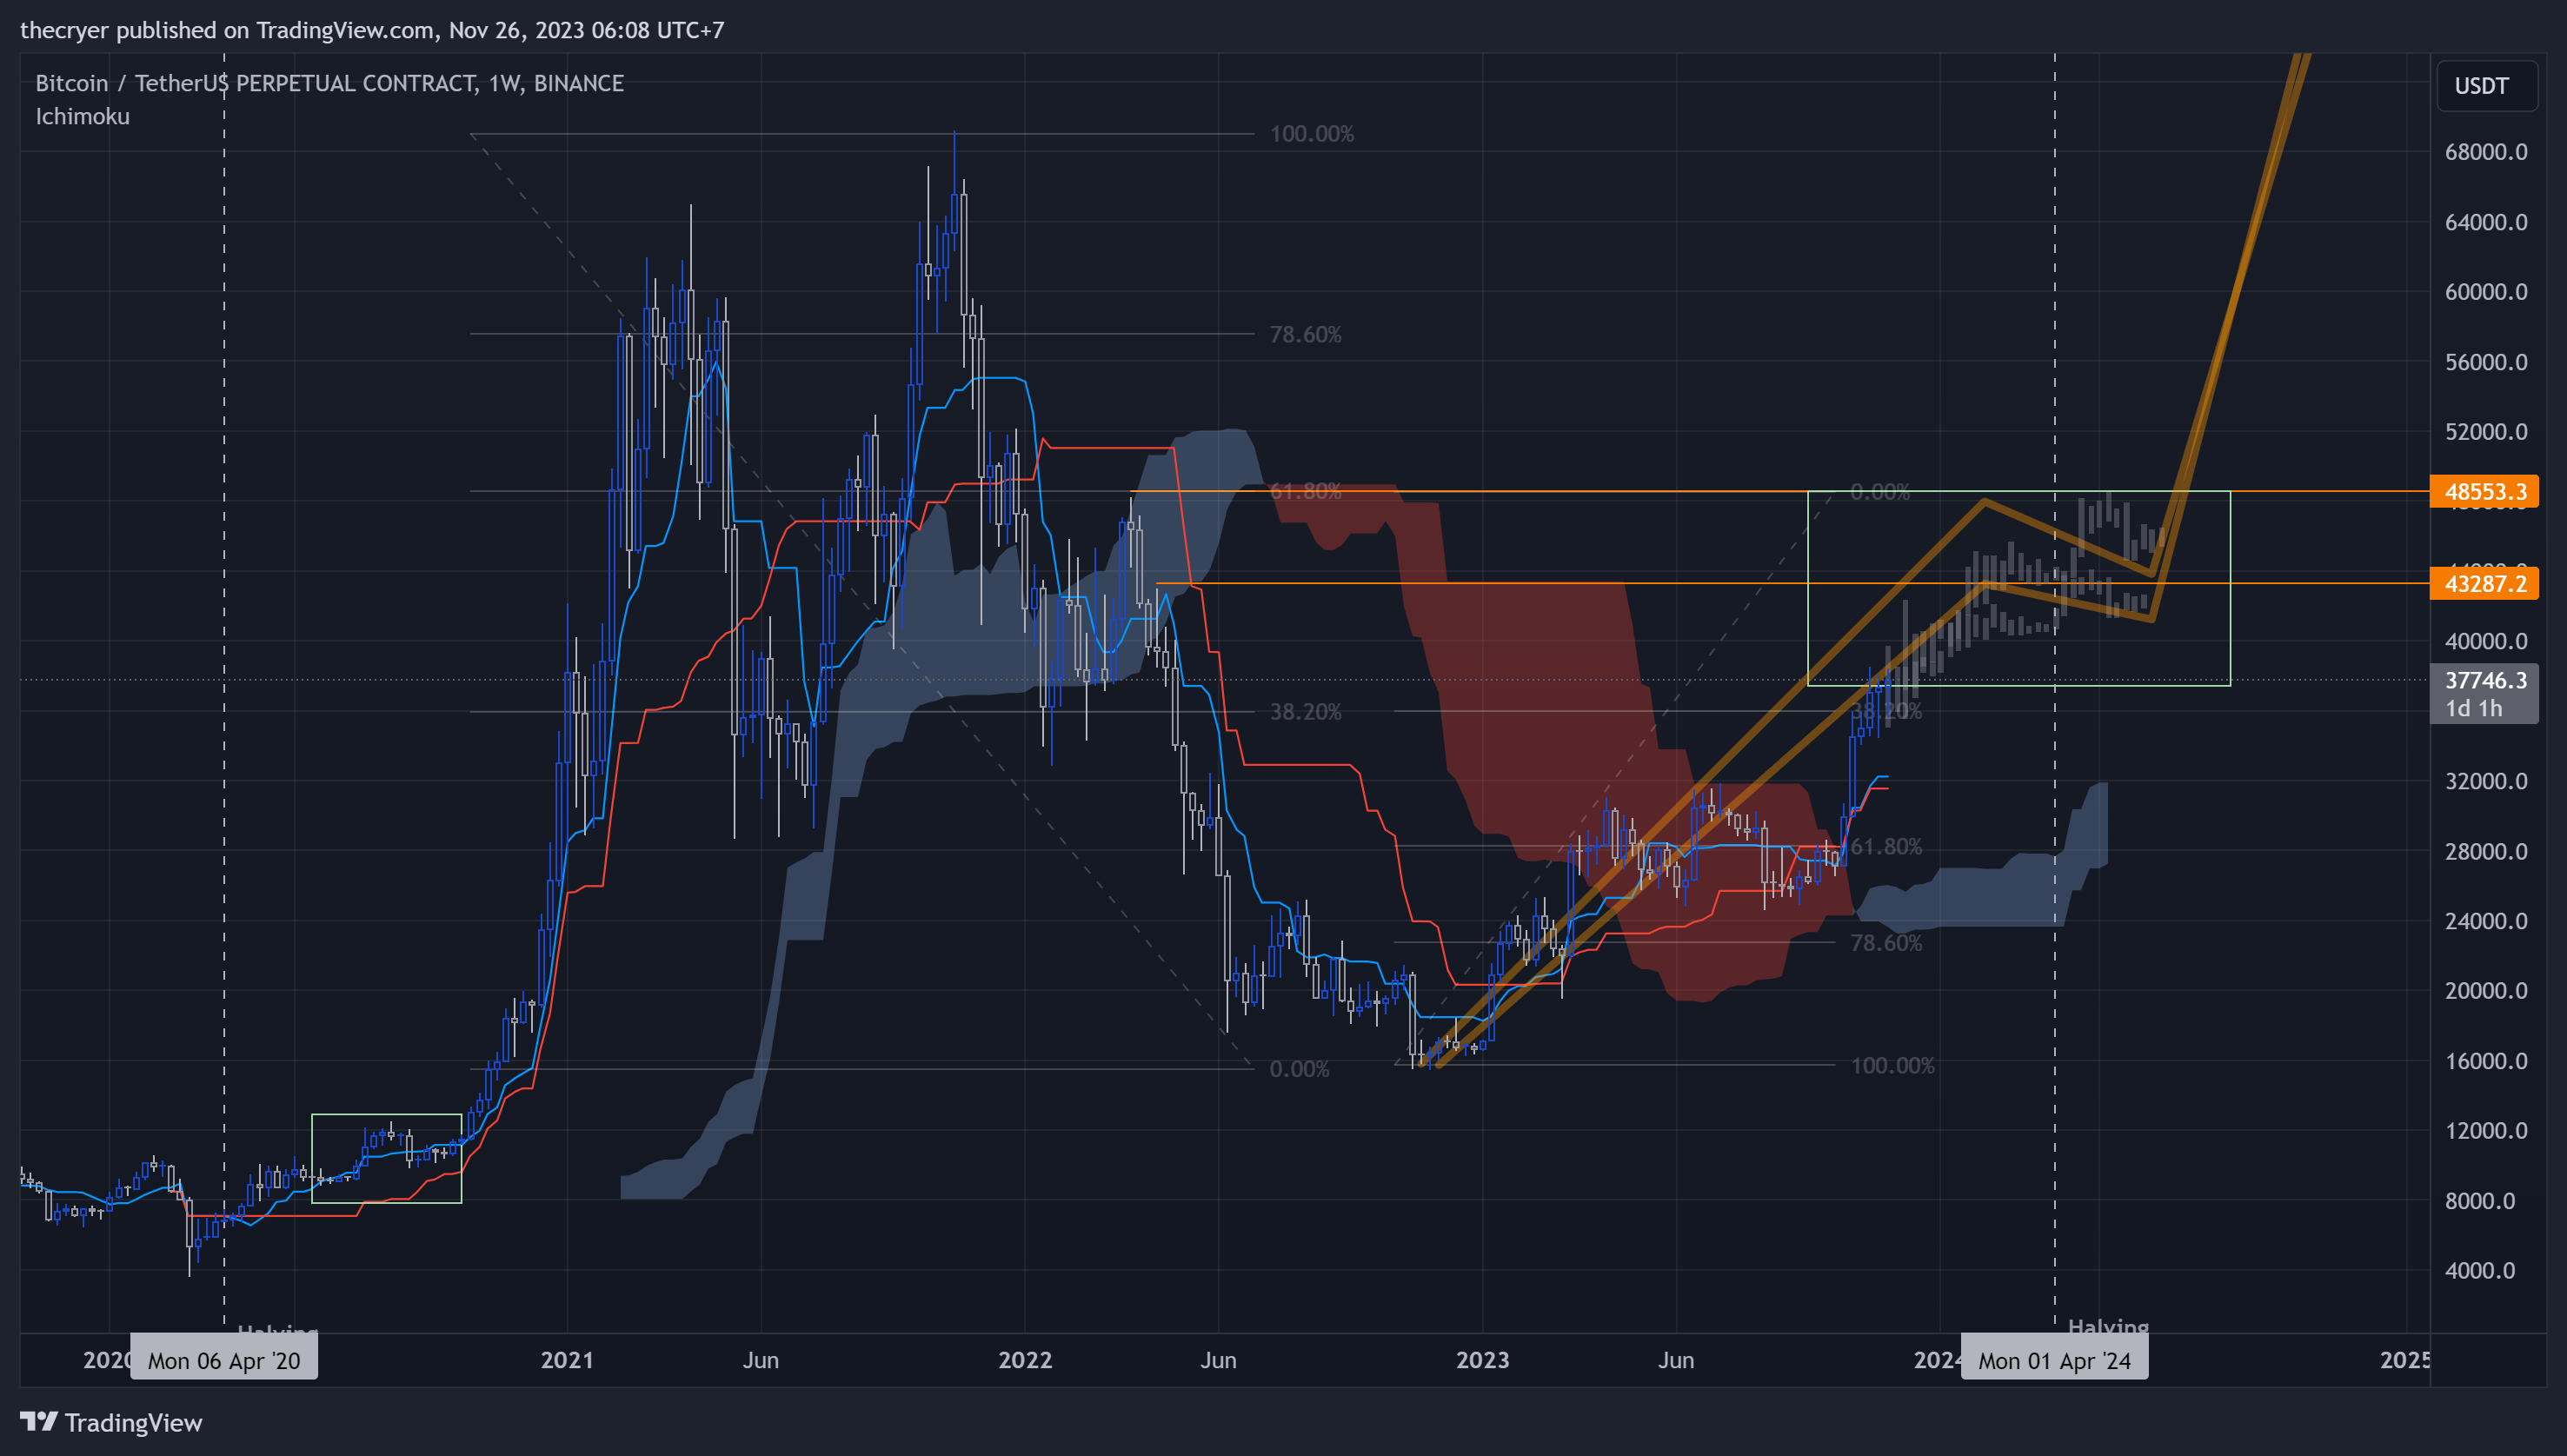Click the Jun label between 2022 and 2023
This screenshot has width=2567, height=1456.
(1219, 1360)
